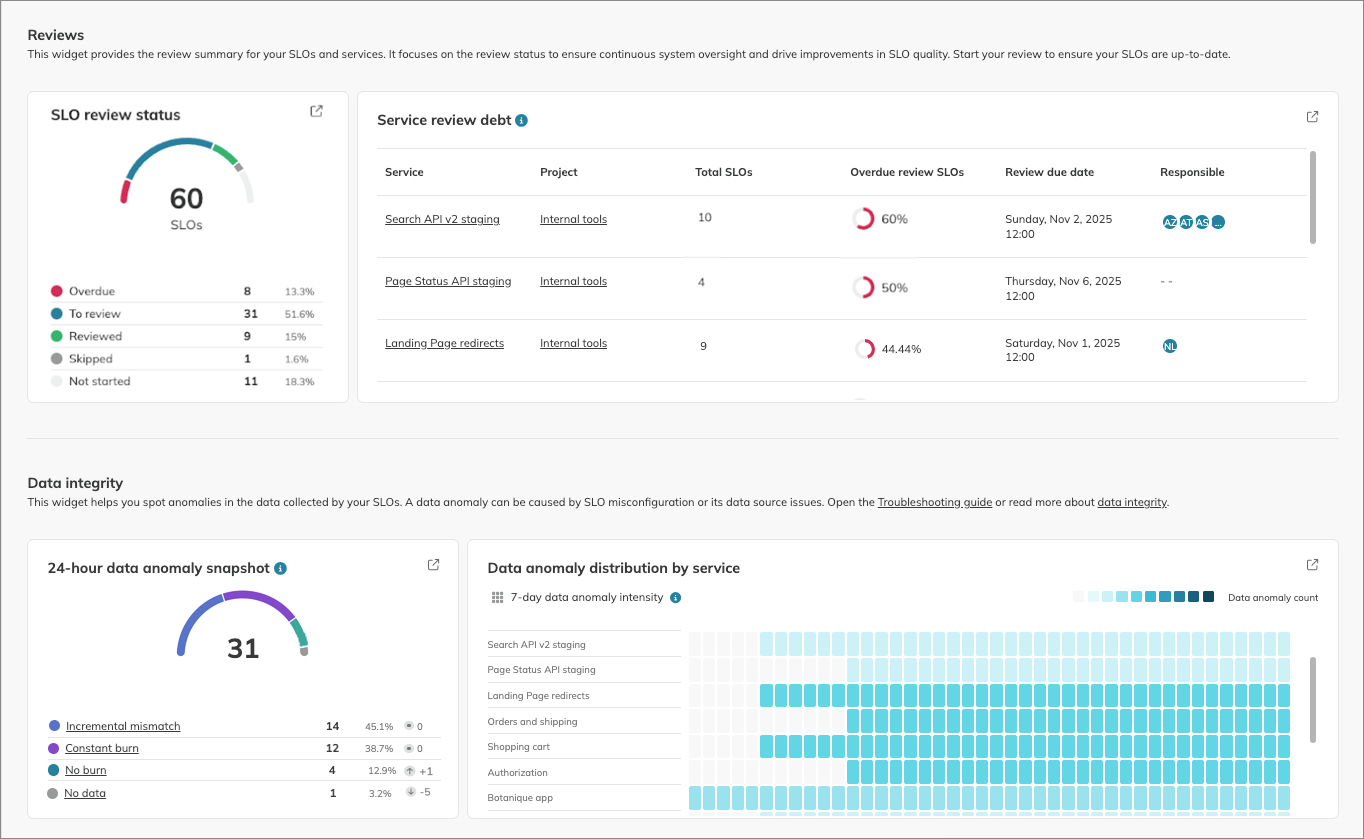
Task: Open the Troubleshooting guide link
Action: point(934,502)
